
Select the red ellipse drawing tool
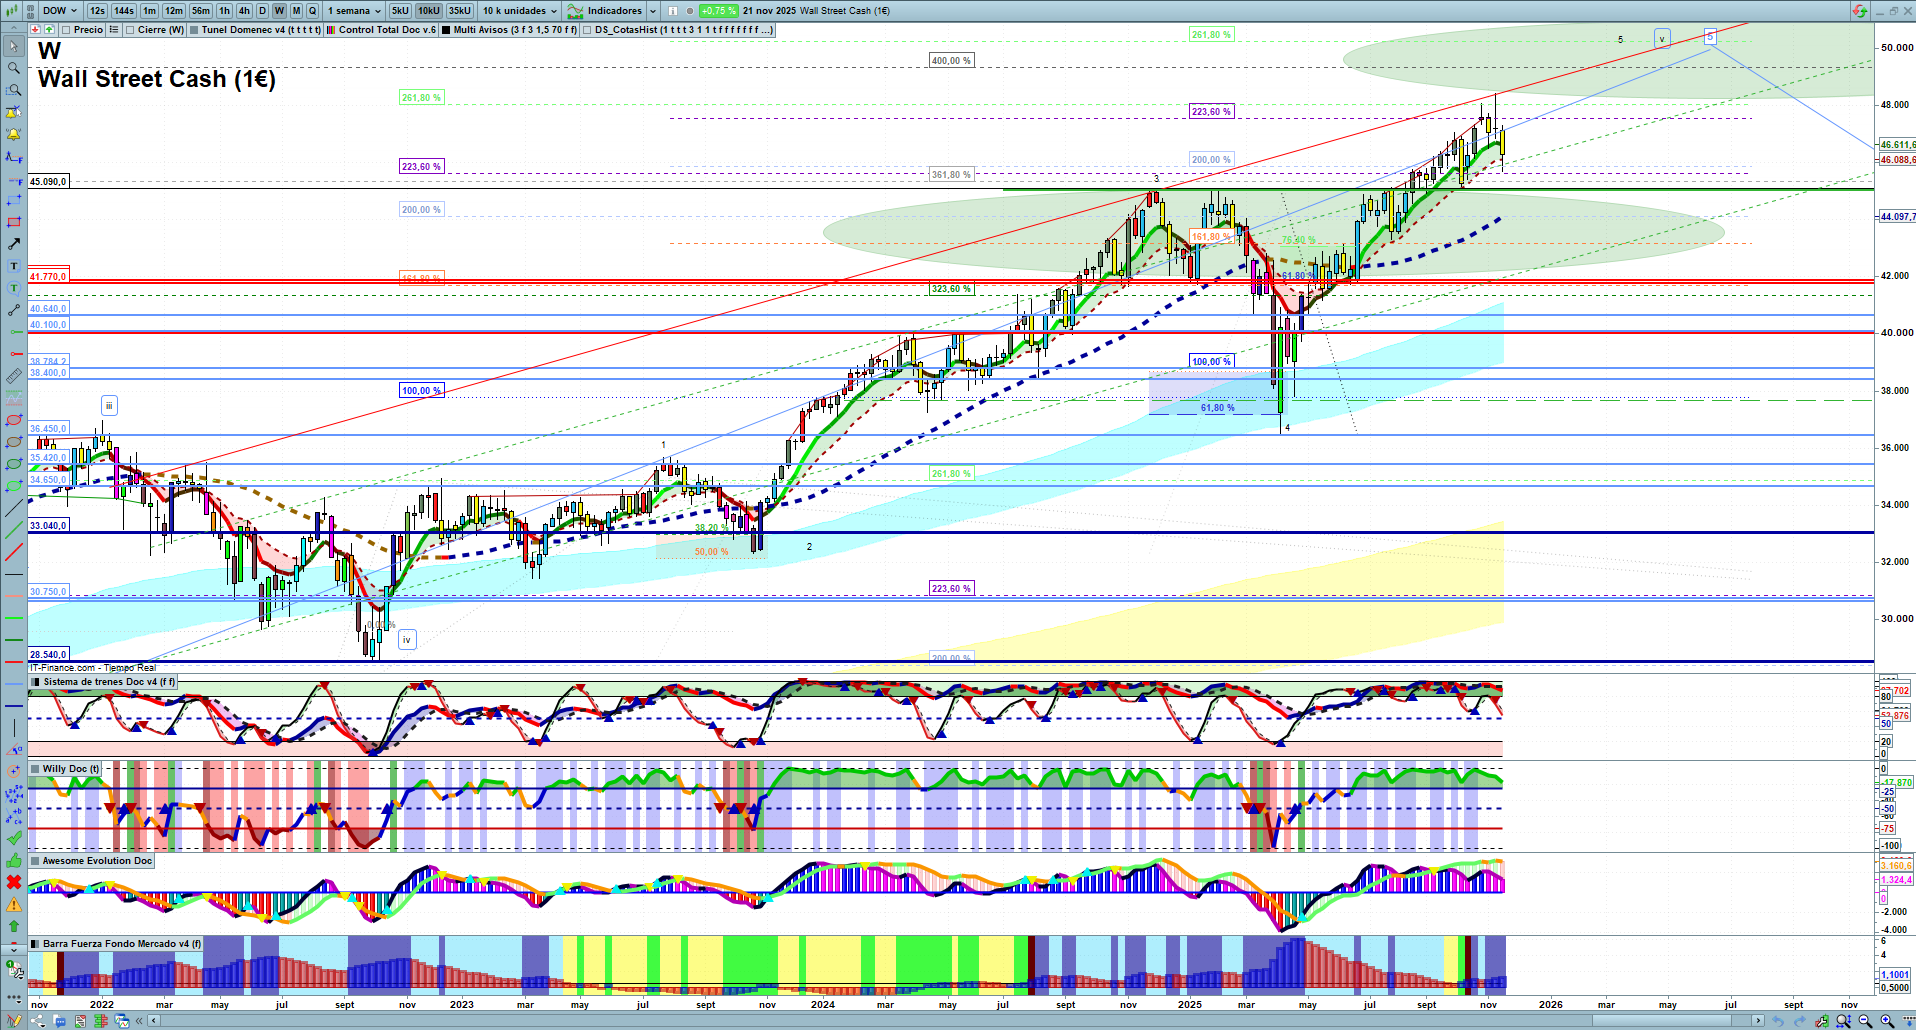tap(14, 420)
